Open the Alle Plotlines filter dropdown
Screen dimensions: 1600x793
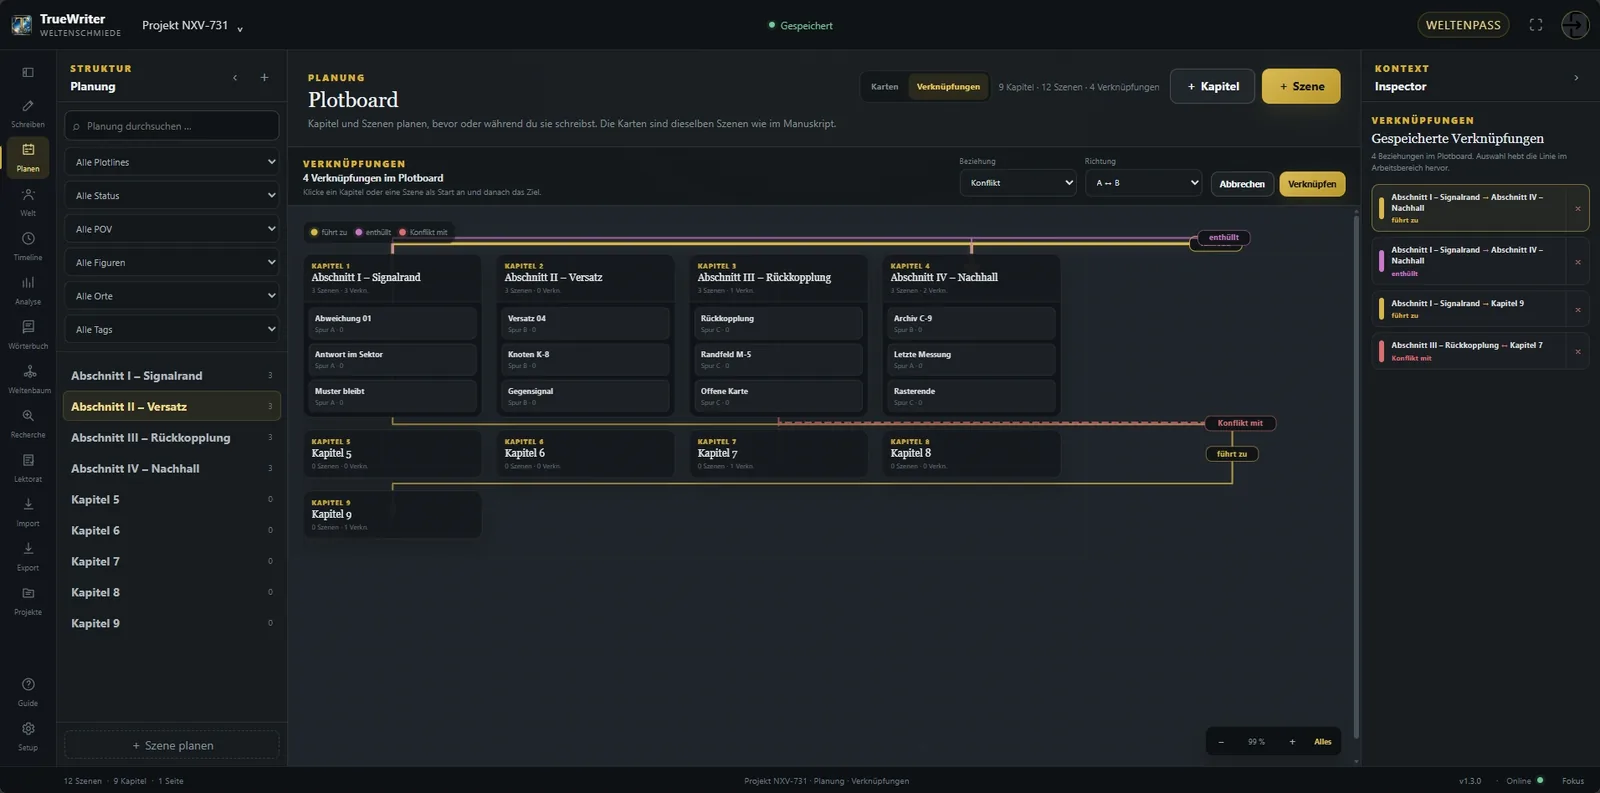172,162
